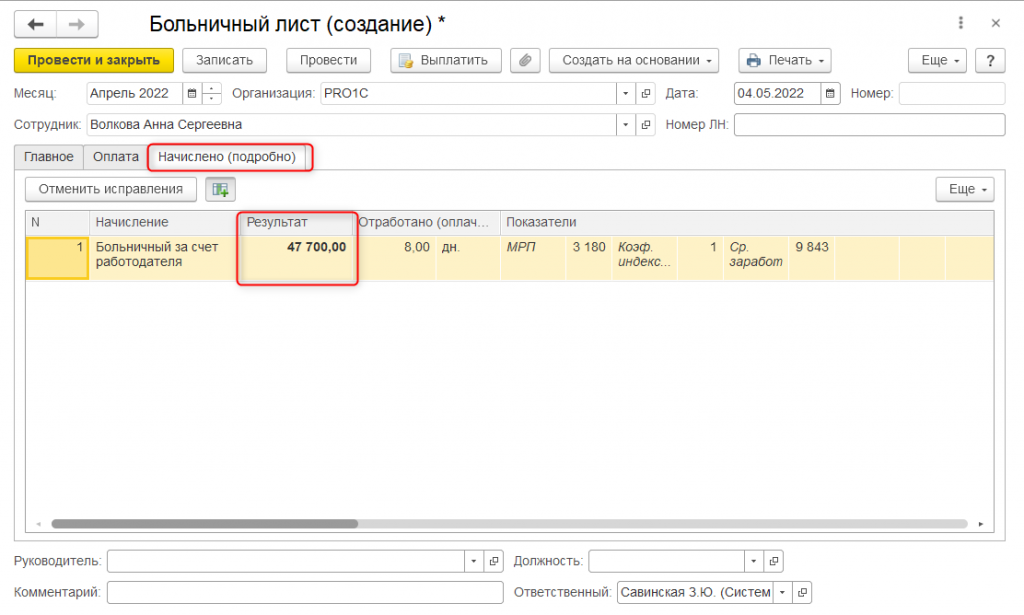The image size is (1024, 615).
Task: Open Сотрудник record via open-form icon
Action: (646, 125)
